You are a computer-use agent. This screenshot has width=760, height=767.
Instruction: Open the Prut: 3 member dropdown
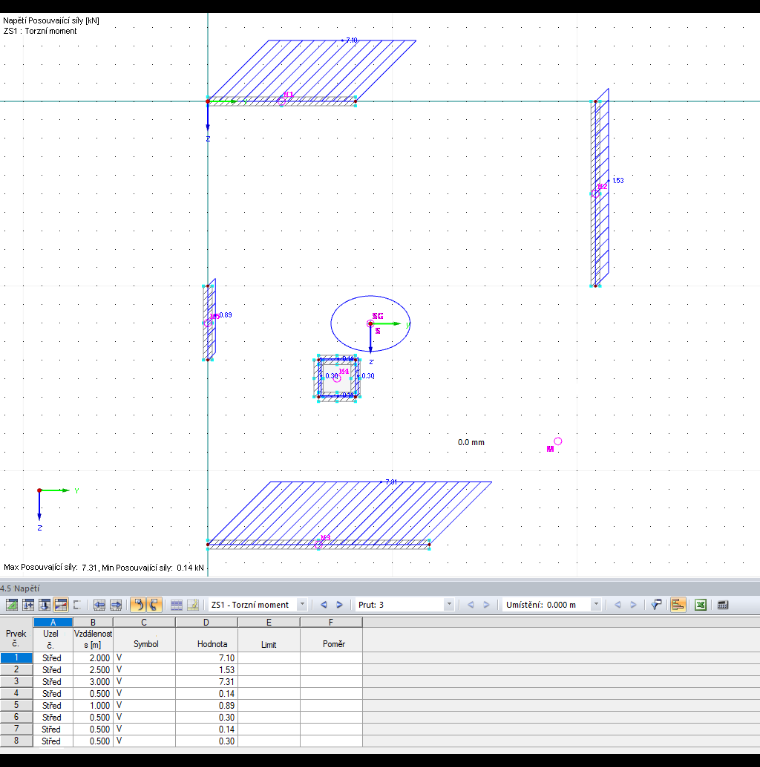[x=448, y=605]
